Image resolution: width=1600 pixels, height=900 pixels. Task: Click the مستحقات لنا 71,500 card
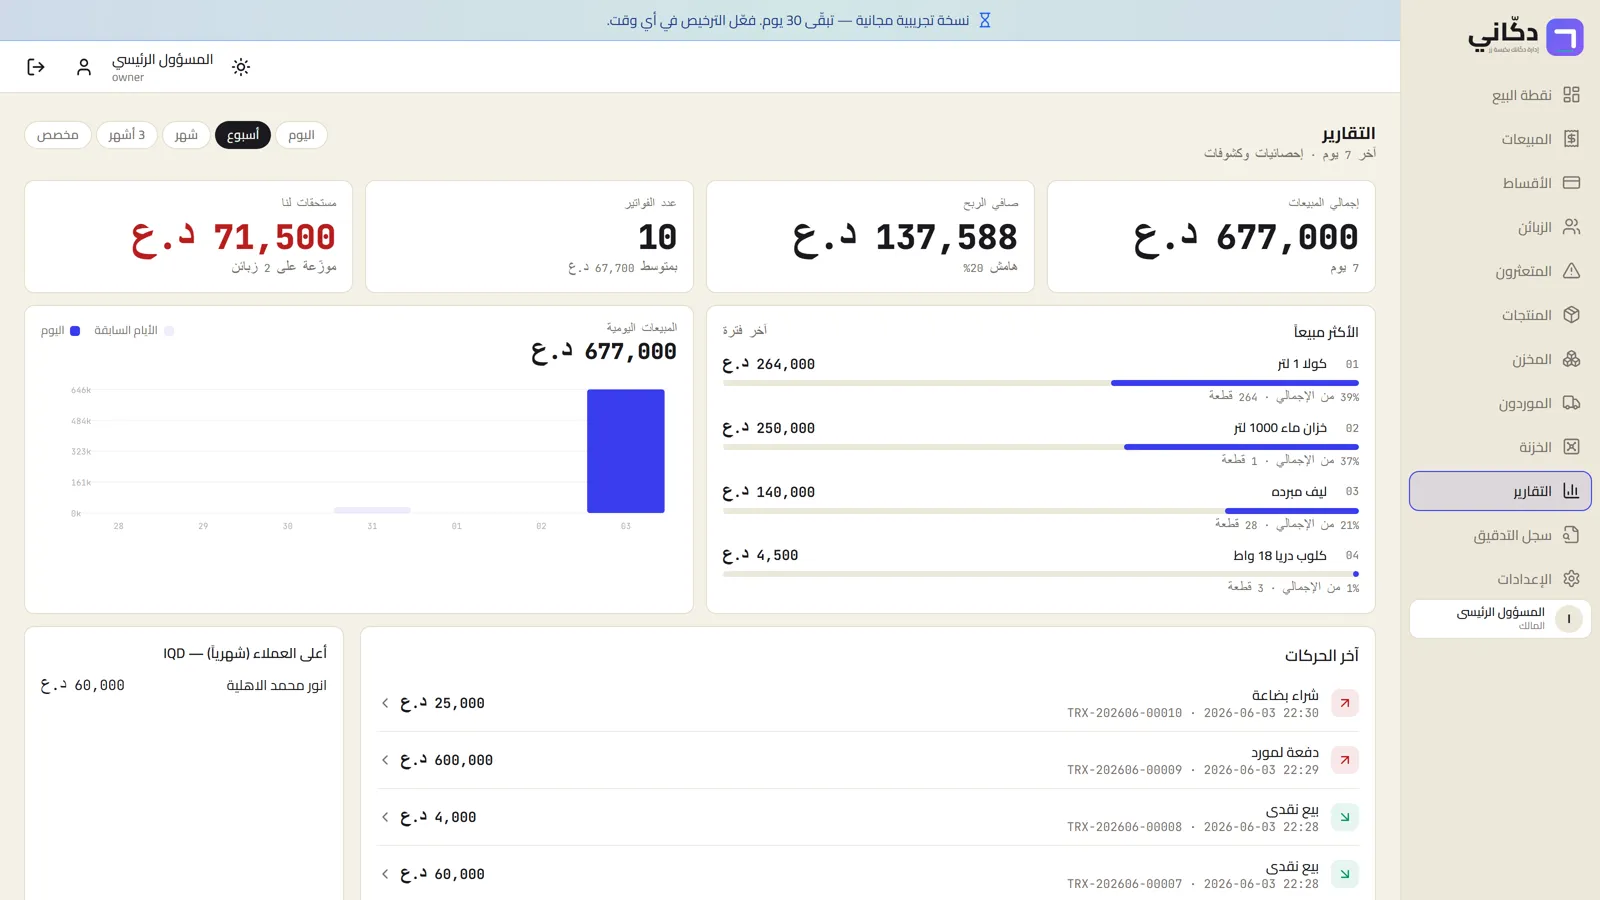click(188, 237)
